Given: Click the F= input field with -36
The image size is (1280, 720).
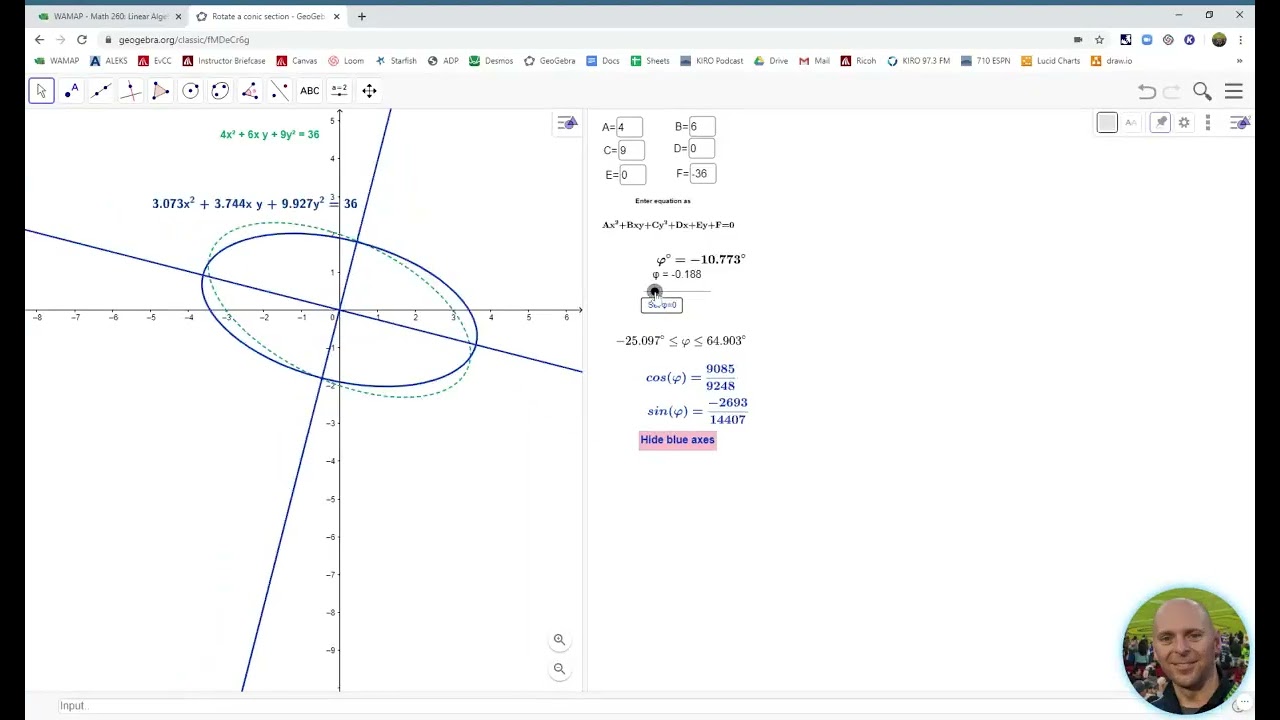Looking at the screenshot, I should click(x=702, y=174).
